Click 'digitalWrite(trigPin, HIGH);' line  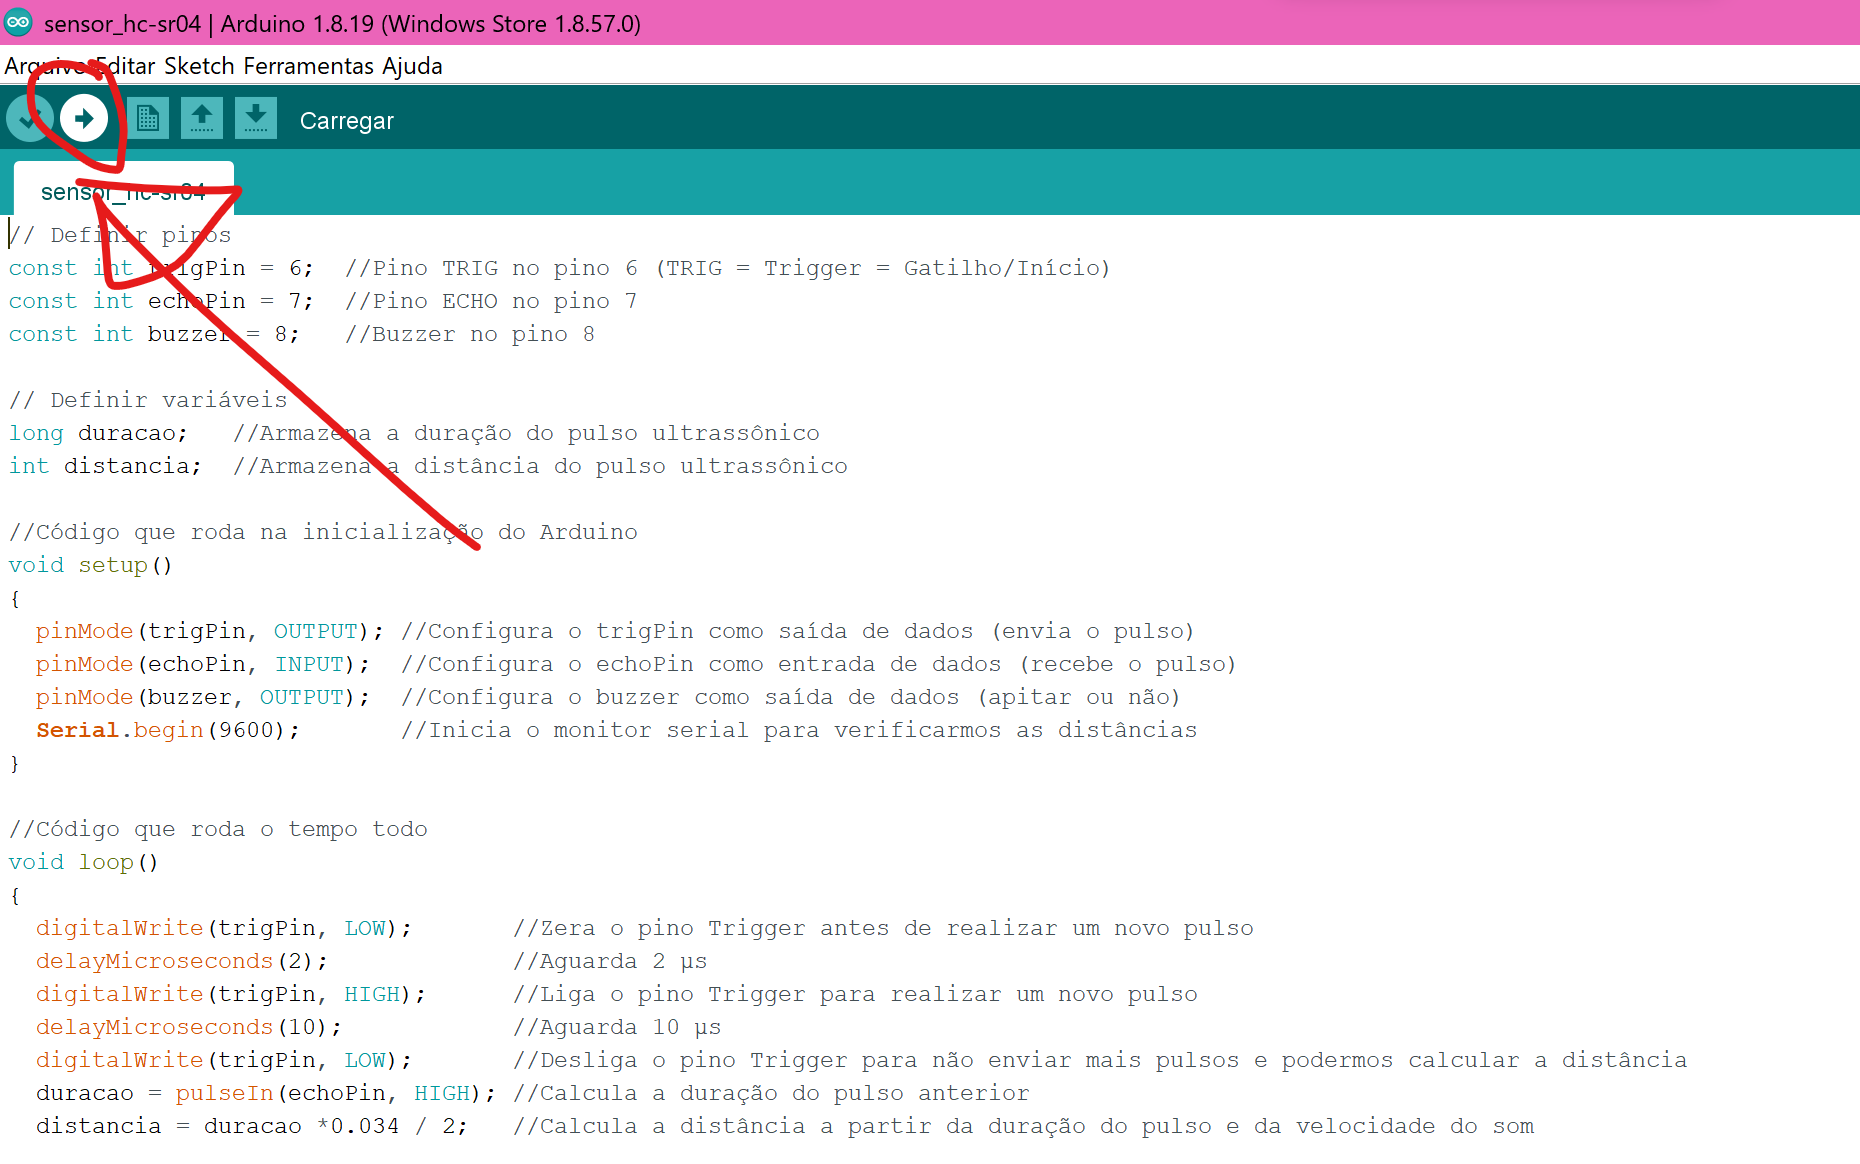pyautogui.click(x=231, y=994)
